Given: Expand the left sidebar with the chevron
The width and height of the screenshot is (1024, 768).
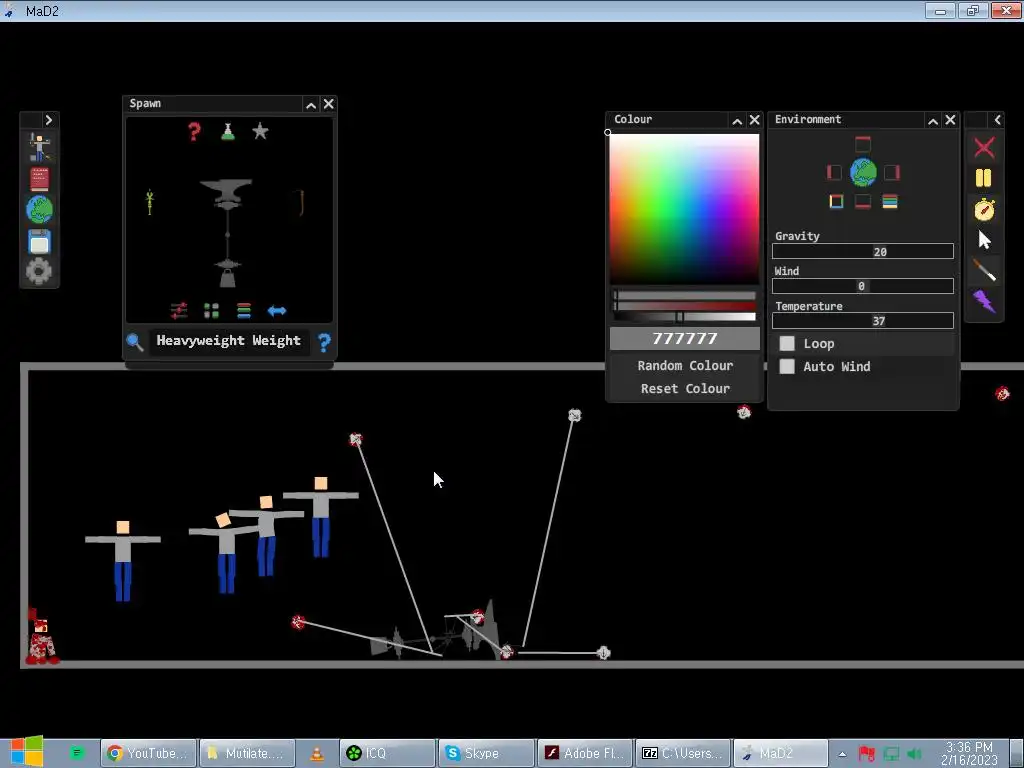Looking at the screenshot, I should [x=48, y=120].
